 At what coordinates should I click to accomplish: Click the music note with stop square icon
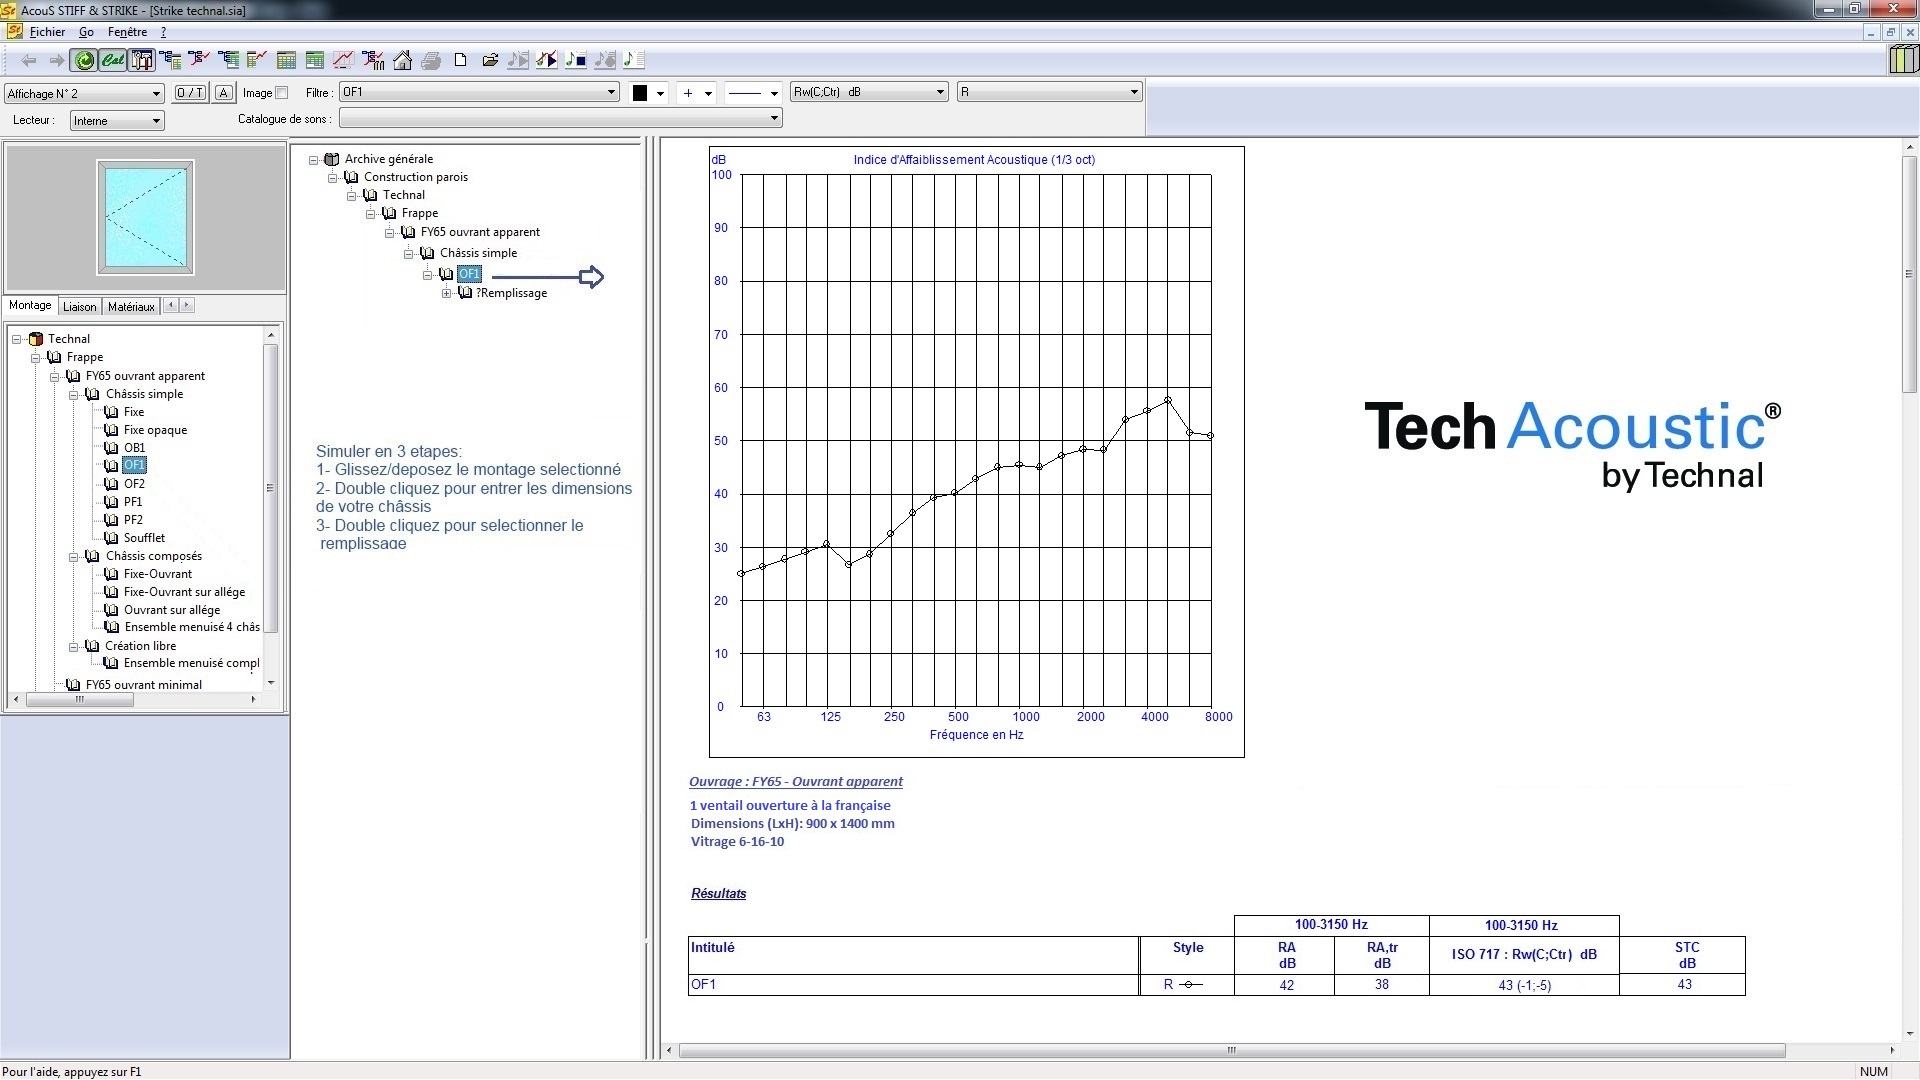click(x=576, y=61)
